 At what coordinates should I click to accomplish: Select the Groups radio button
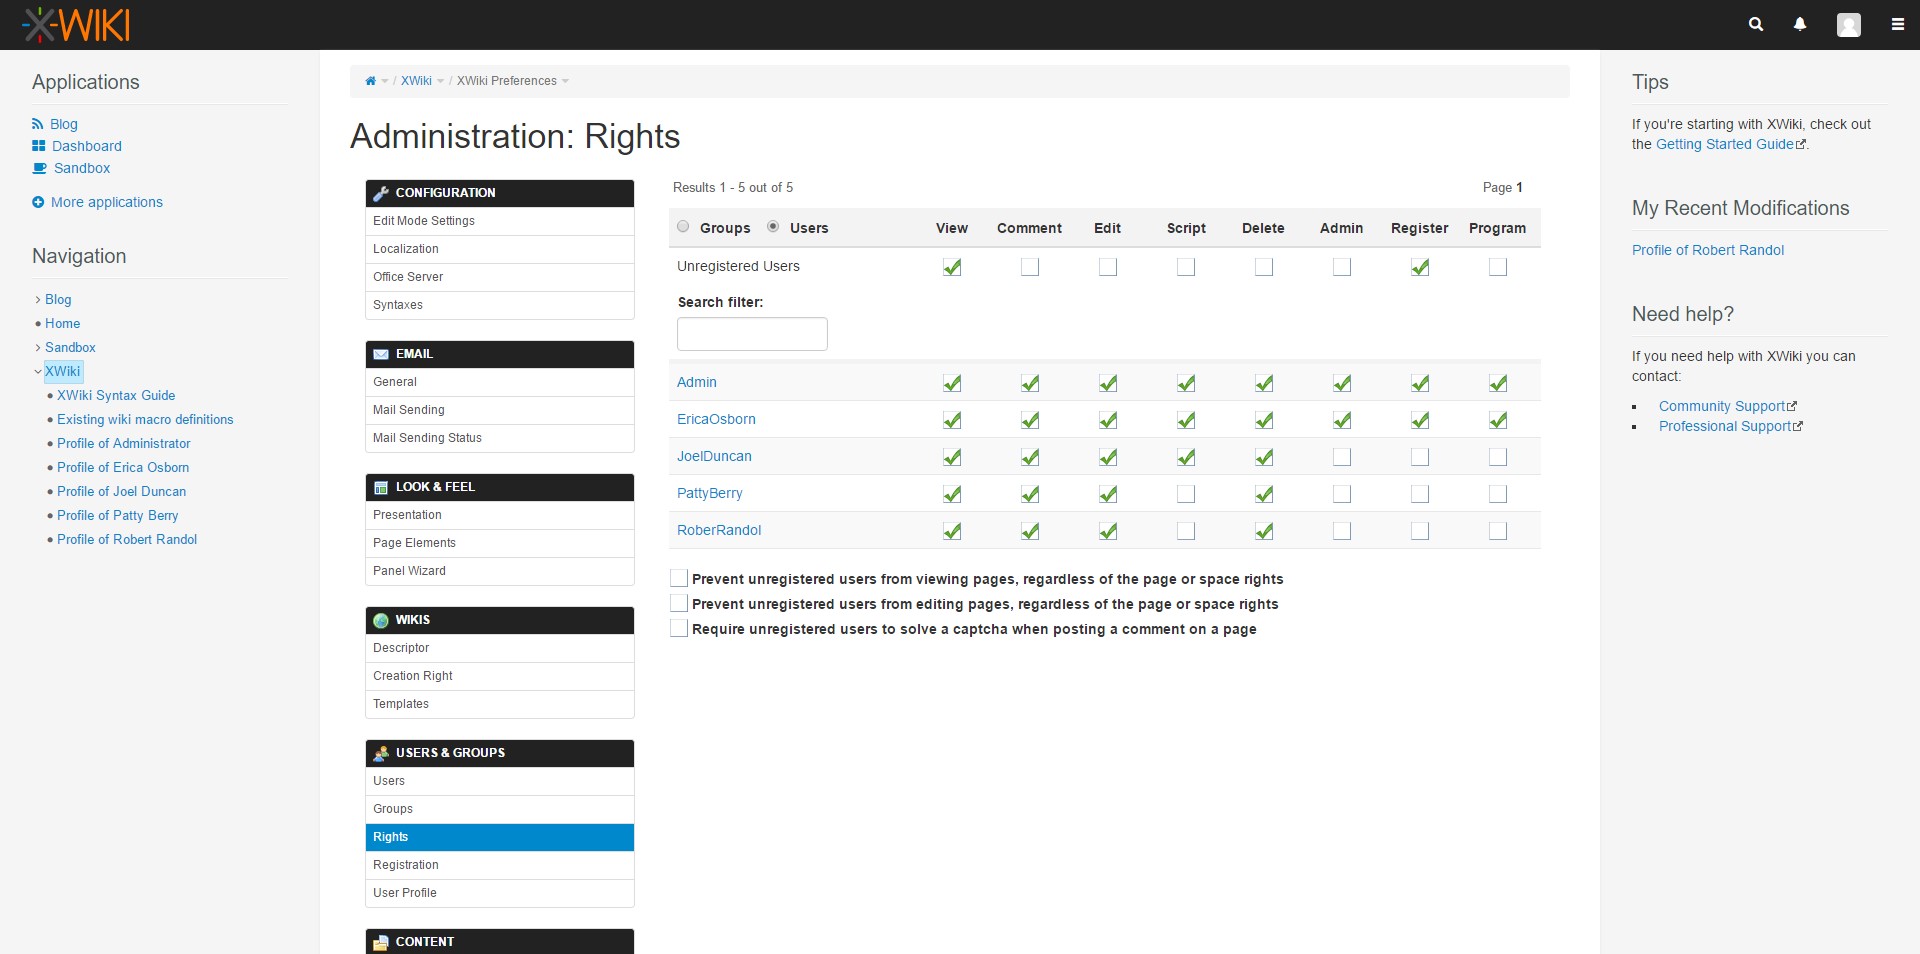click(x=683, y=227)
